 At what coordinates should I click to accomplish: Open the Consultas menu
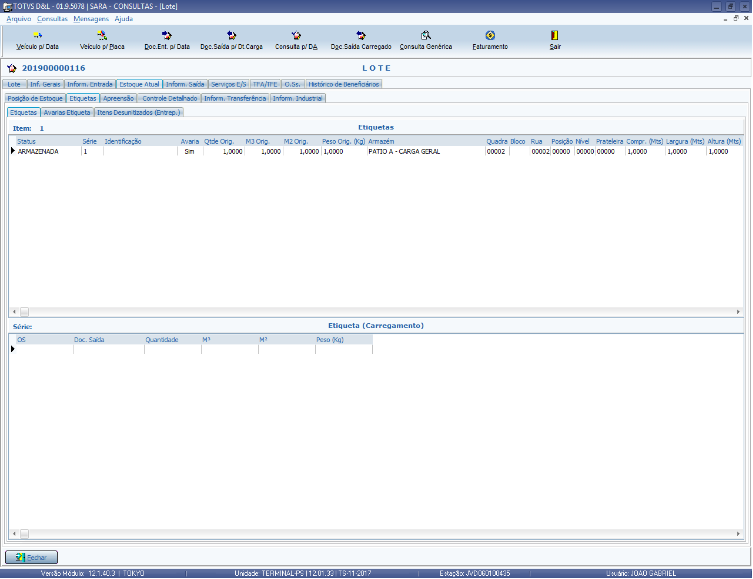click(52, 19)
